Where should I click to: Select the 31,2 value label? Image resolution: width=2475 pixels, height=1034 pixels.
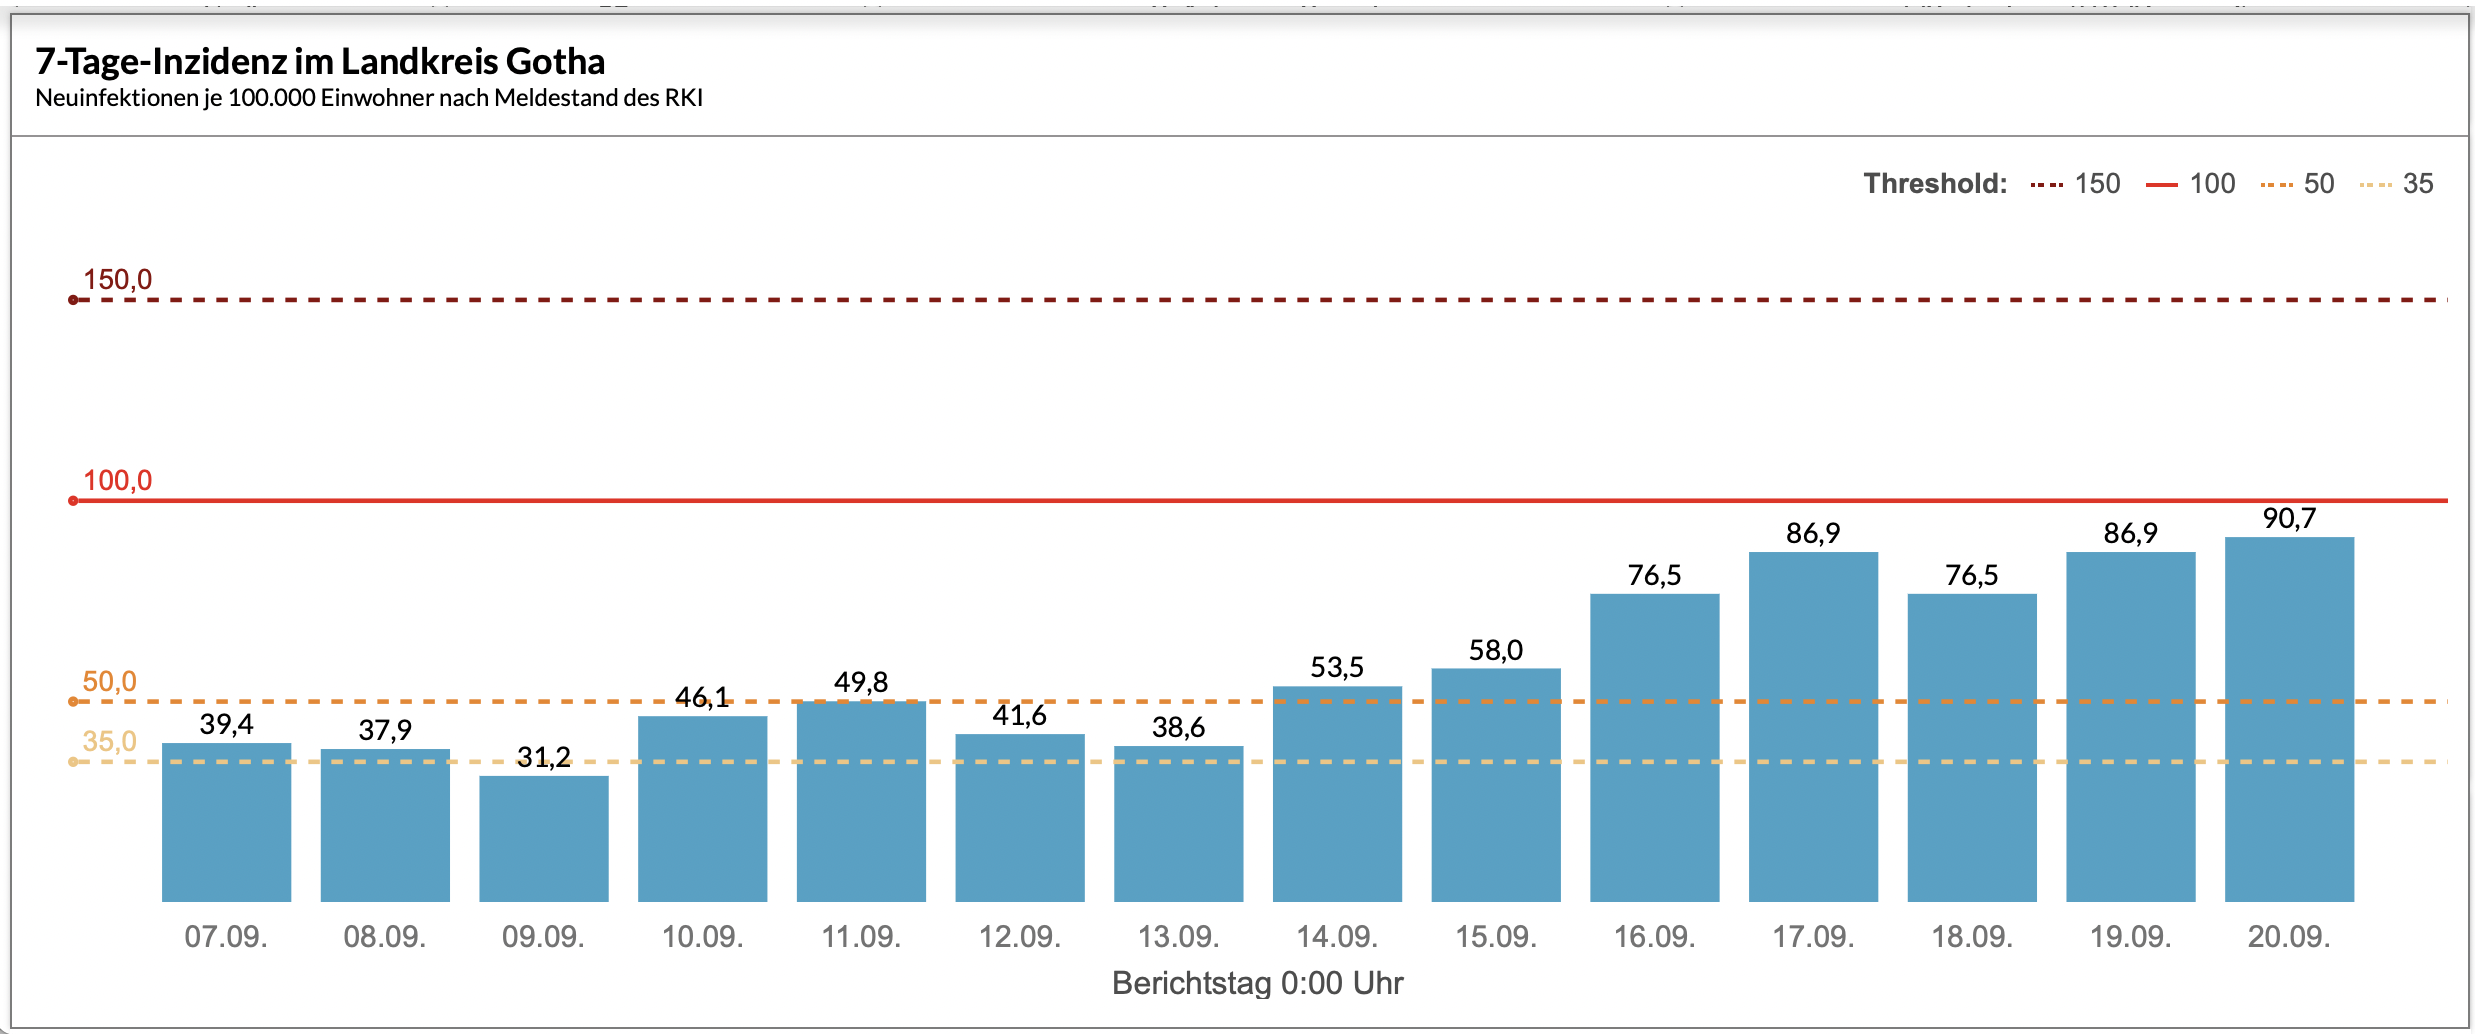(x=544, y=757)
